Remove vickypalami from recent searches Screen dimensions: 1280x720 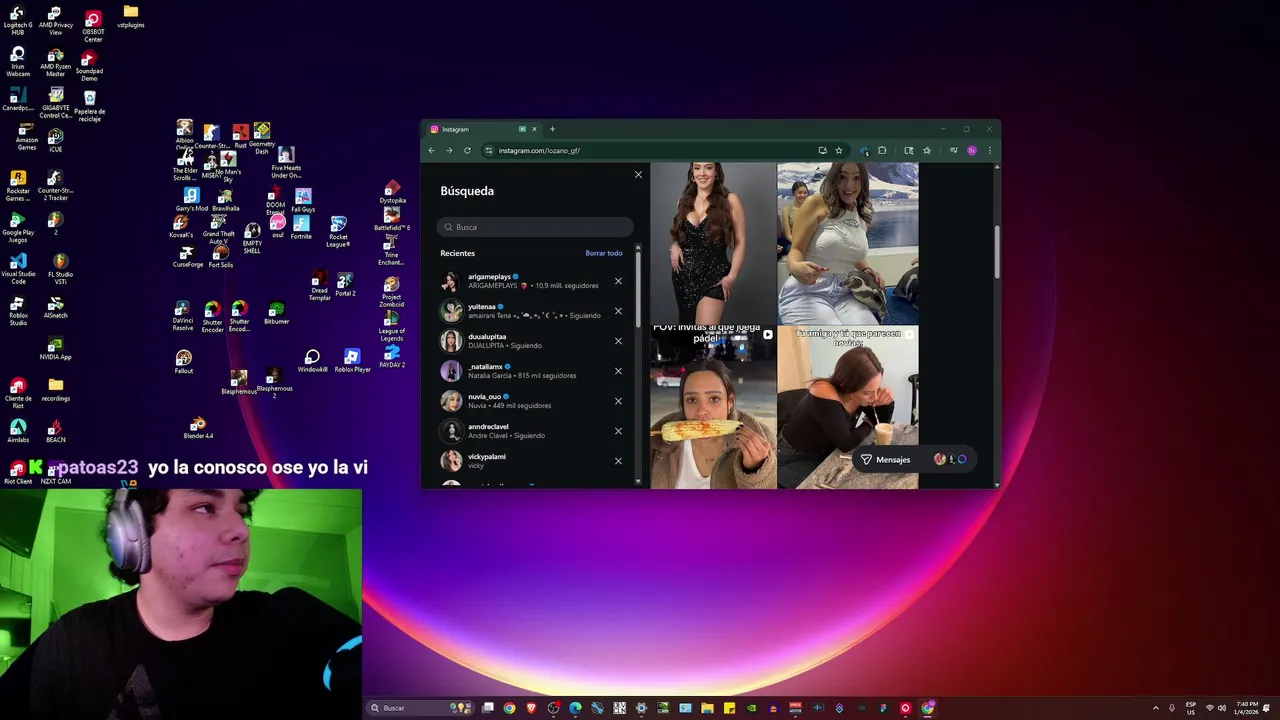(618, 461)
